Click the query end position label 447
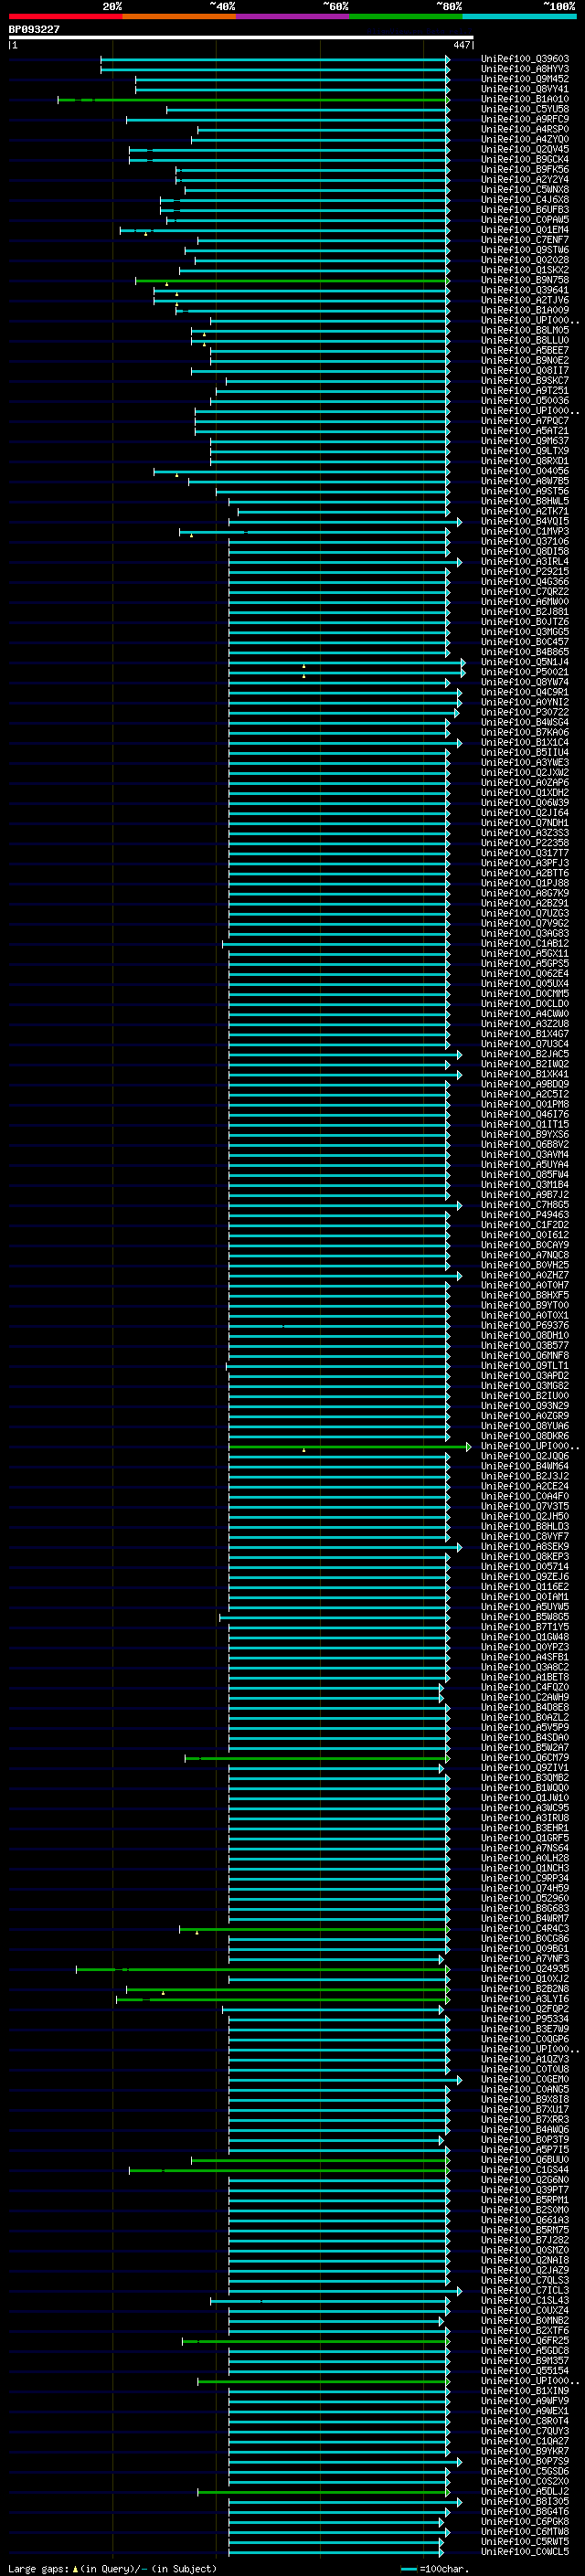 [461, 45]
